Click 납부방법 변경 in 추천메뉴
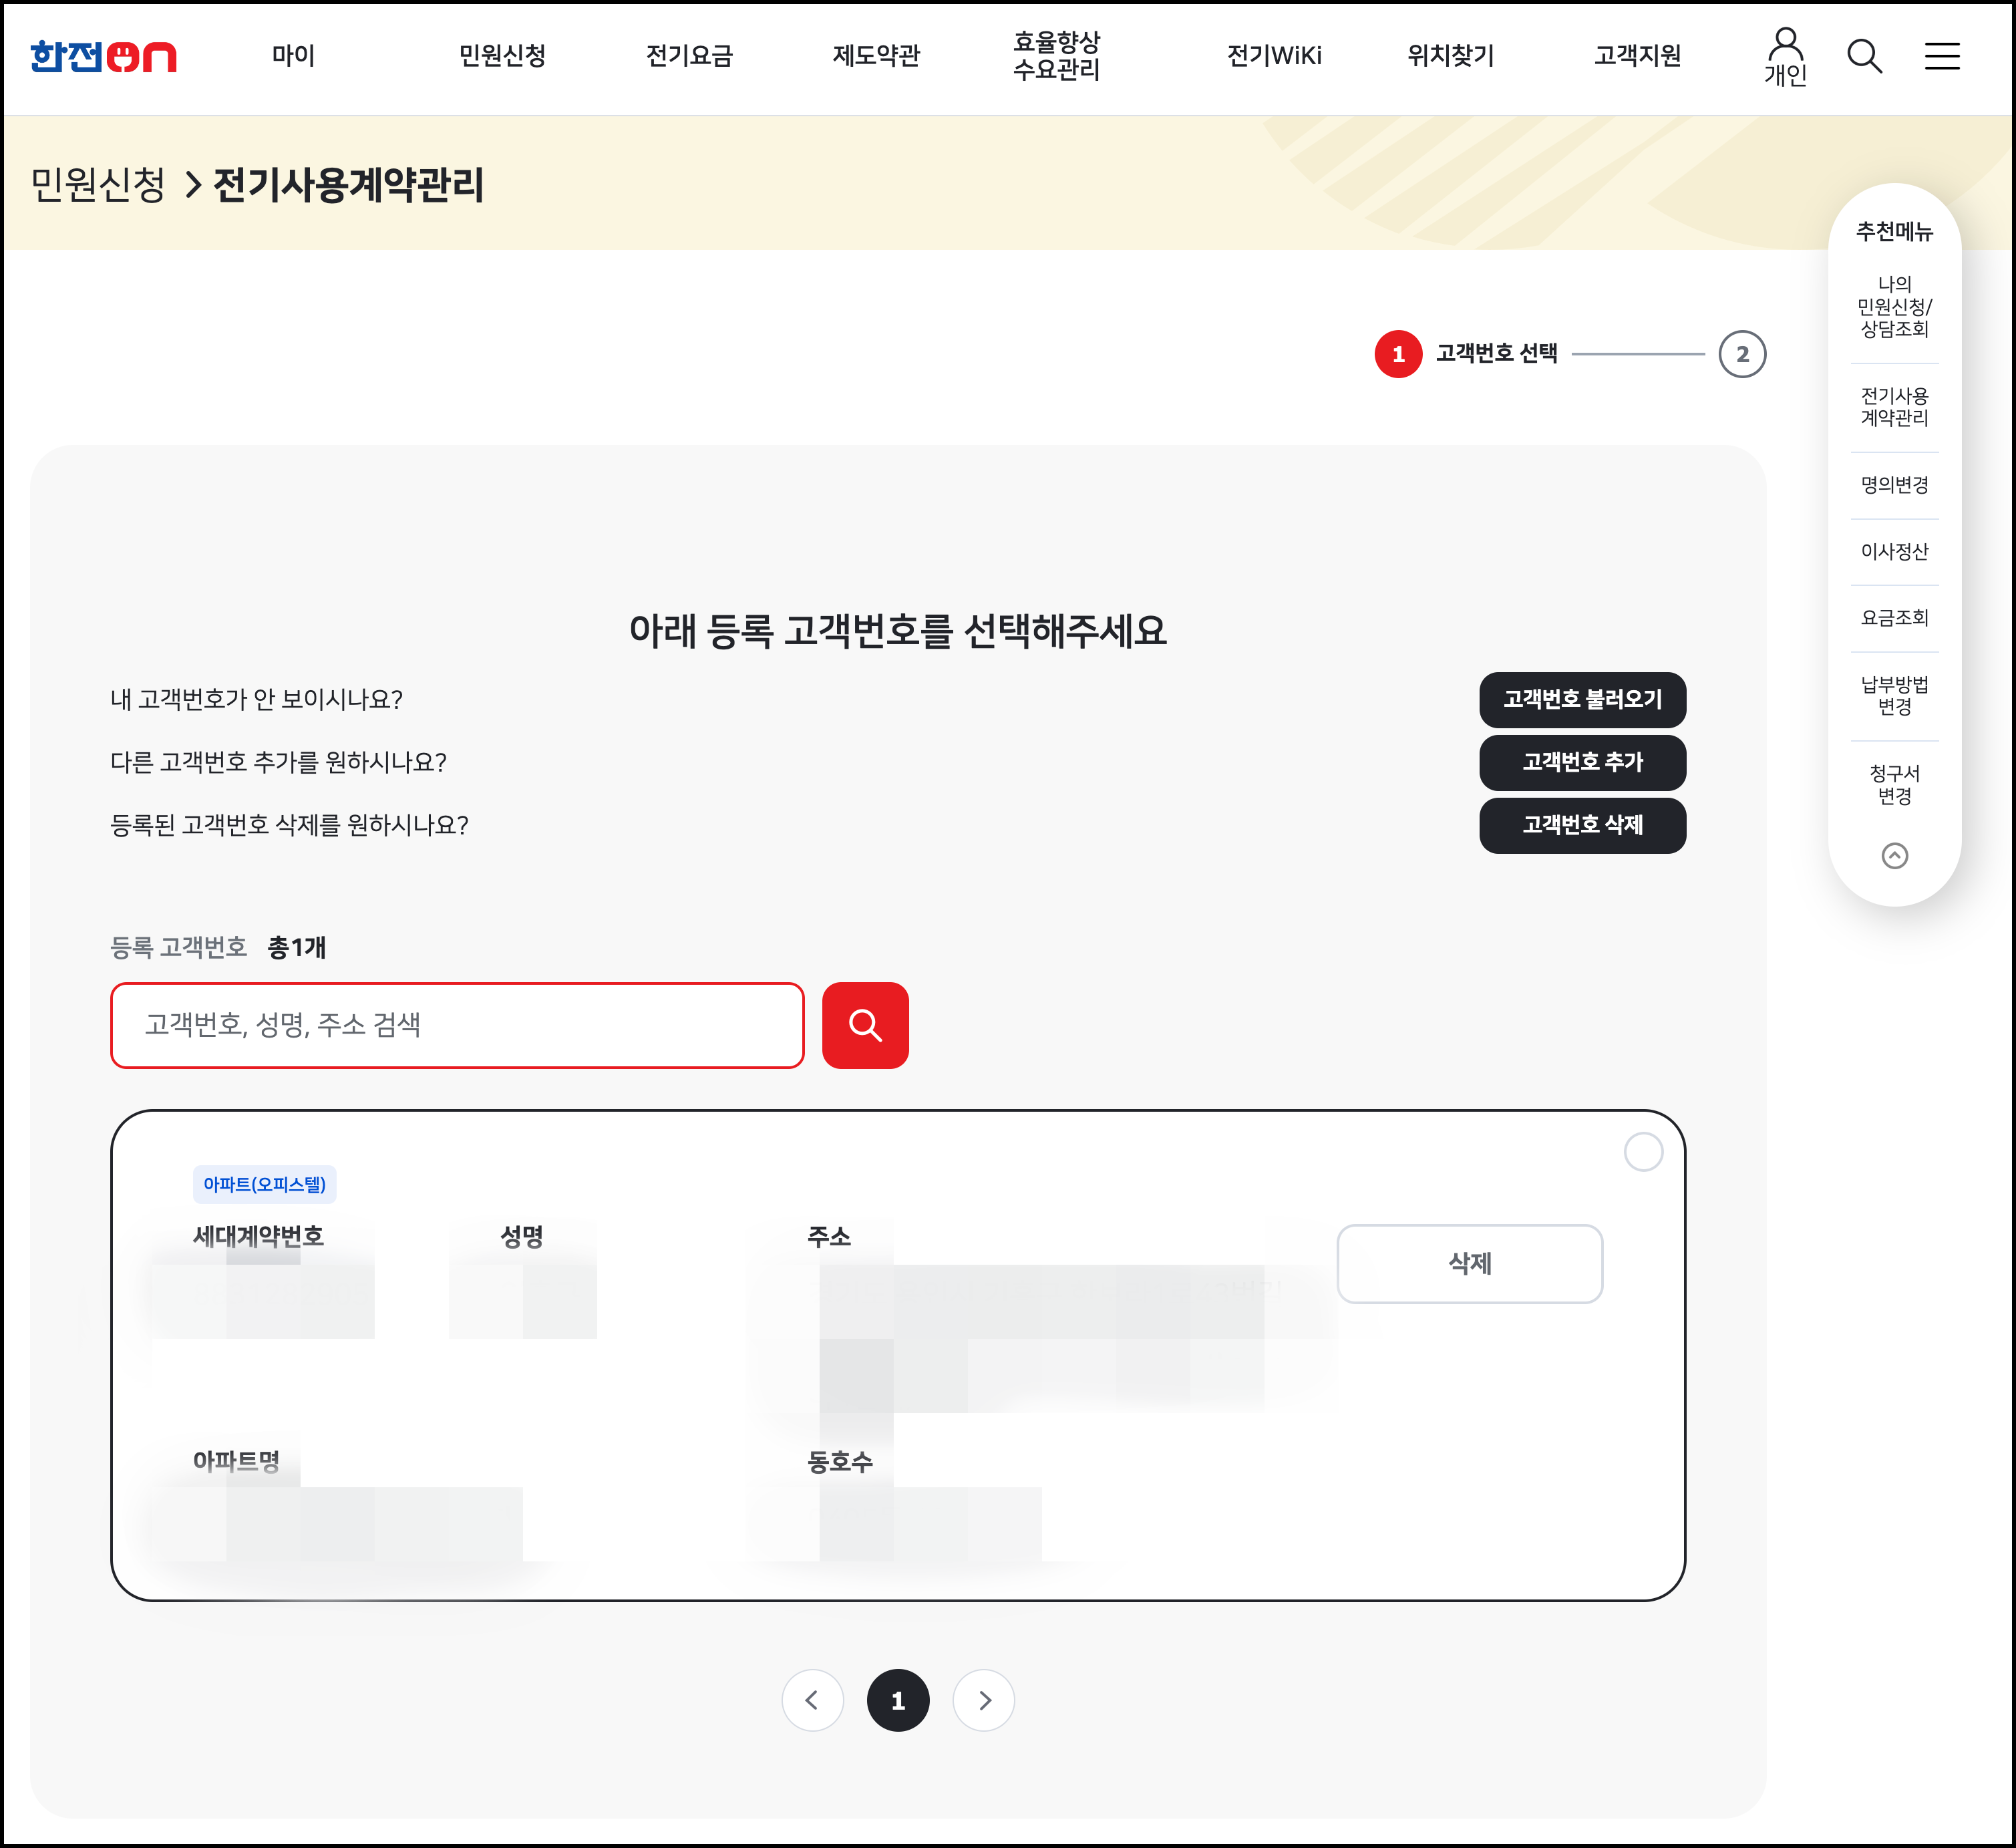 tap(1894, 696)
